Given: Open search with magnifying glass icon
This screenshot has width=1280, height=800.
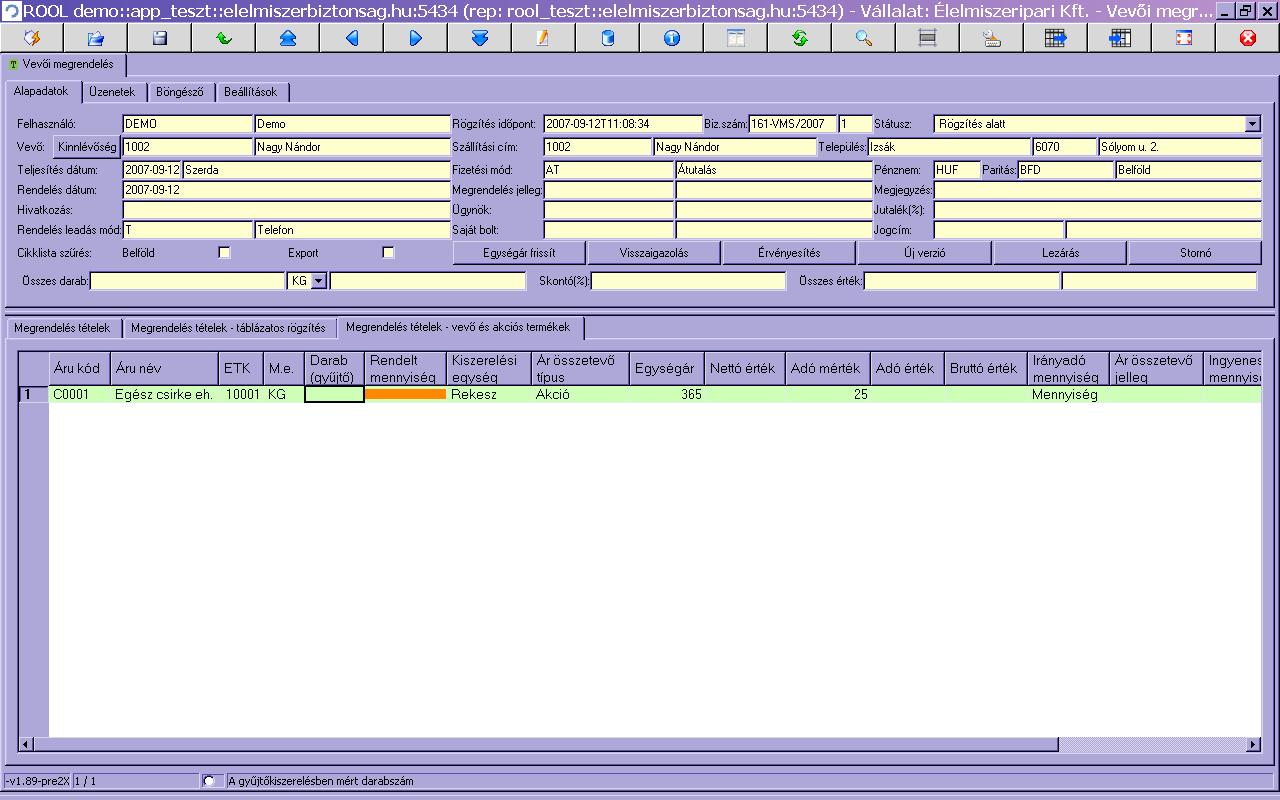Looking at the screenshot, I should [x=863, y=38].
